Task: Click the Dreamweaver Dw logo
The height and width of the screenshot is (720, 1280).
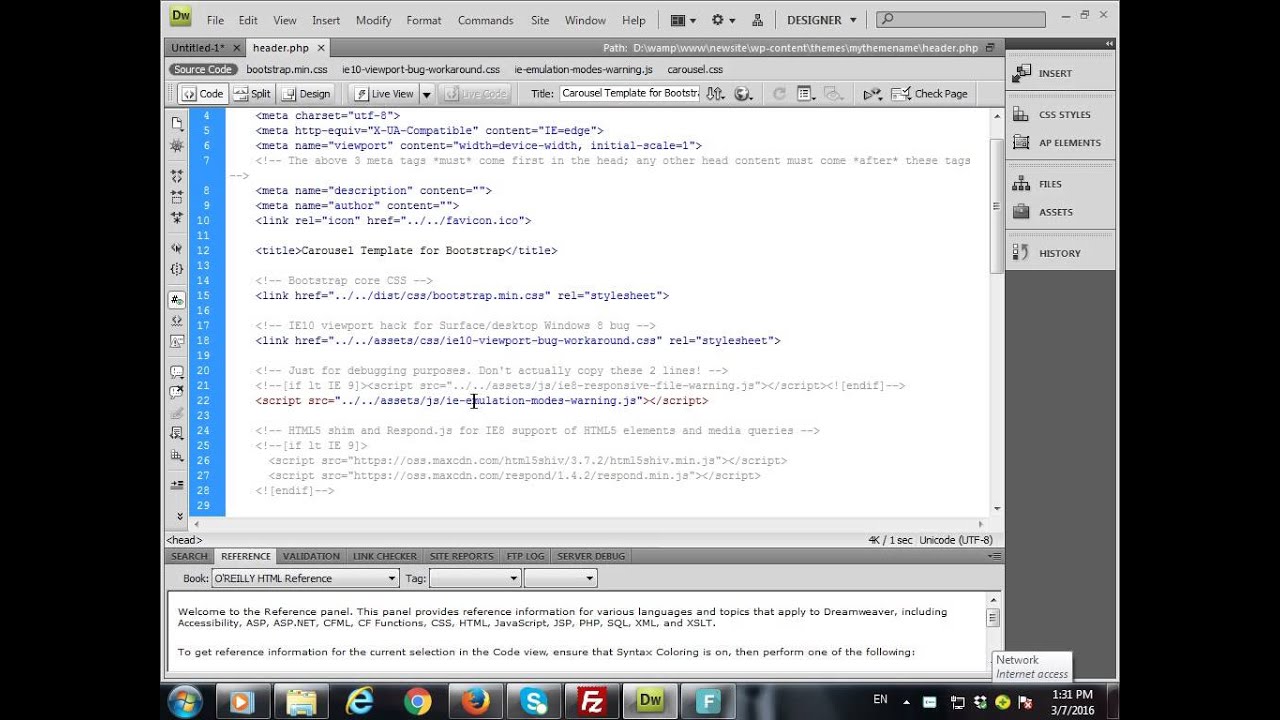Action: (180, 16)
